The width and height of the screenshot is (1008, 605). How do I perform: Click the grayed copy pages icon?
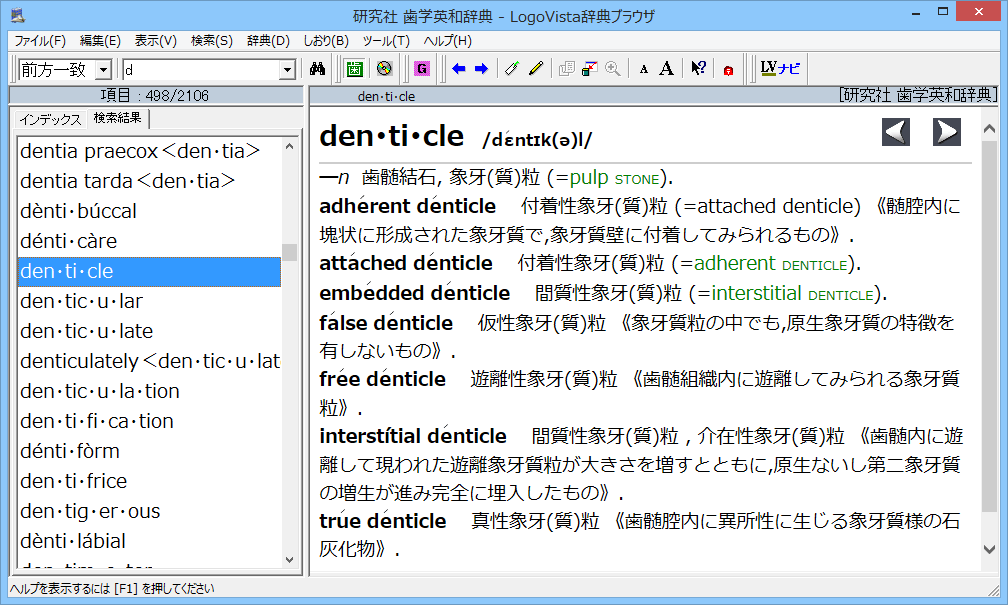566,69
